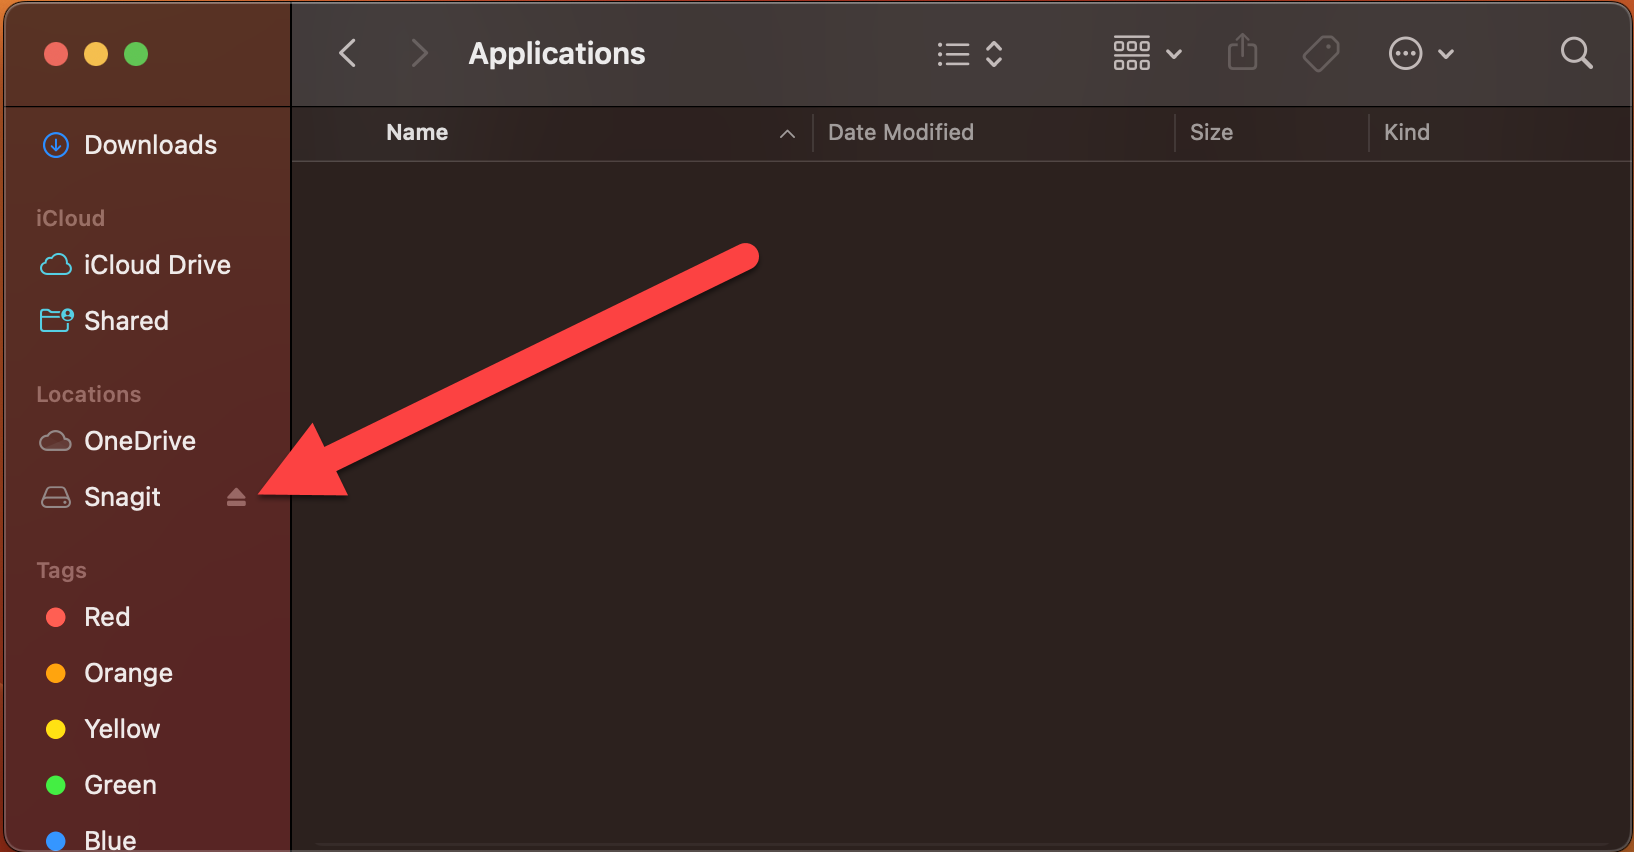Open the ellipsis action menu icon
Viewport: 1634px width, 852px height.
(x=1405, y=53)
